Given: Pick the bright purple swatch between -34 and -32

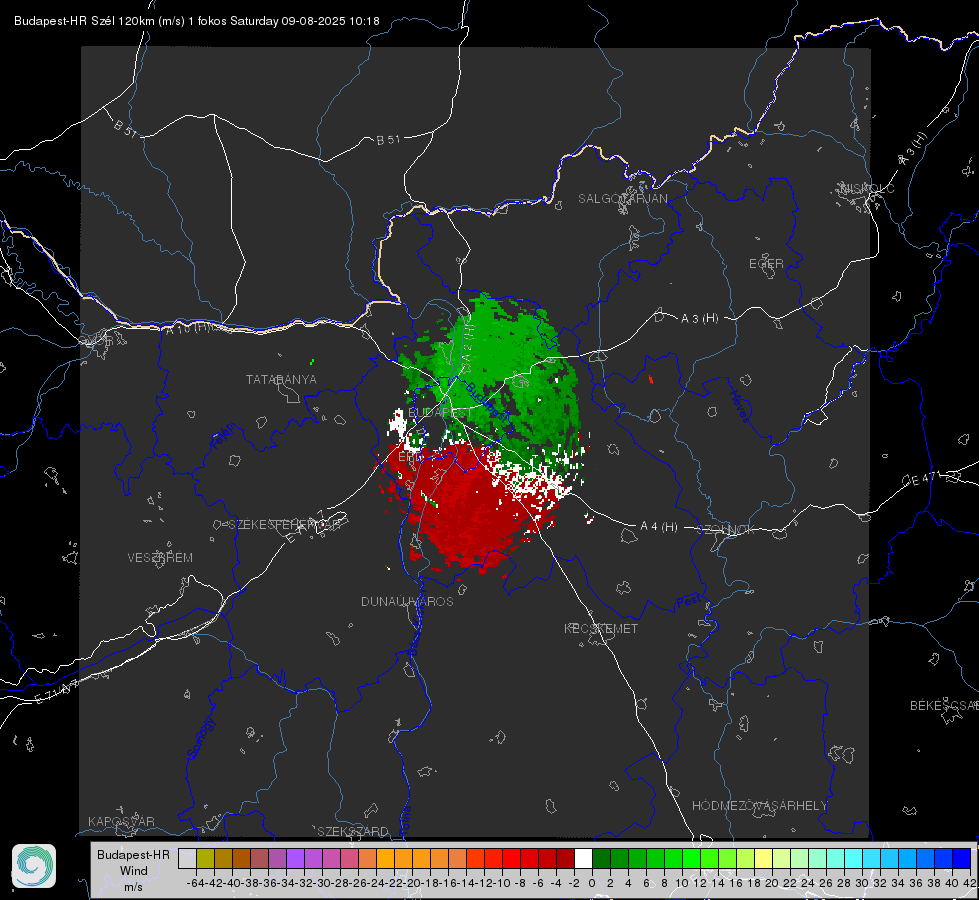Looking at the screenshot, I should (295, 858).
